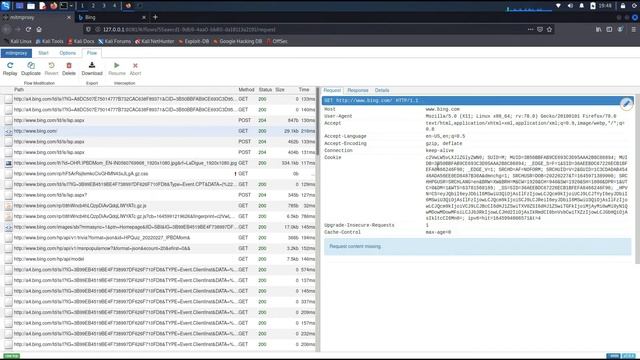640x360 pixels.
Task: Open Kali Forums bookmark
Action: point(114,41)
